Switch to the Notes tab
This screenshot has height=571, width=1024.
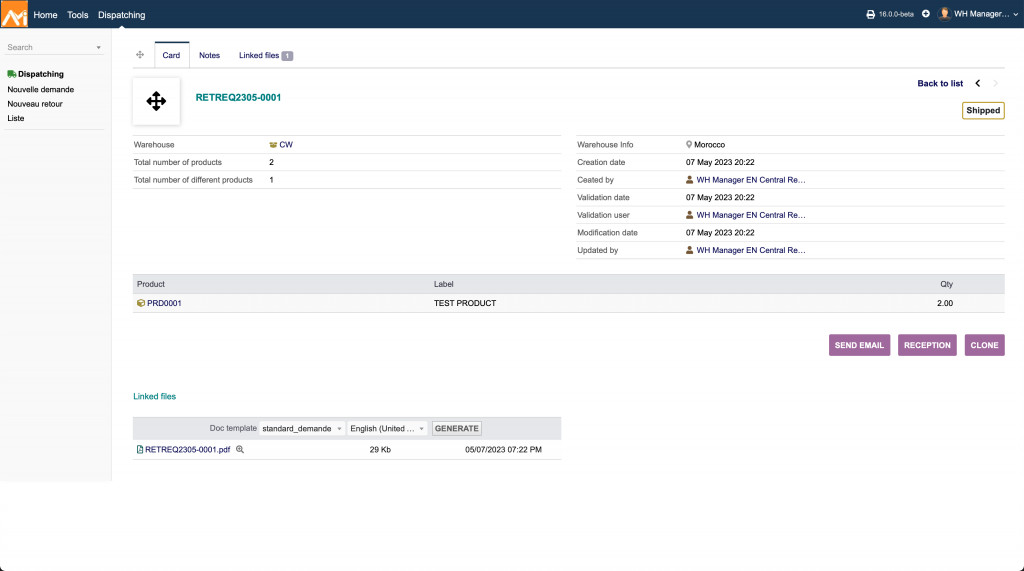tap(209, 55)
